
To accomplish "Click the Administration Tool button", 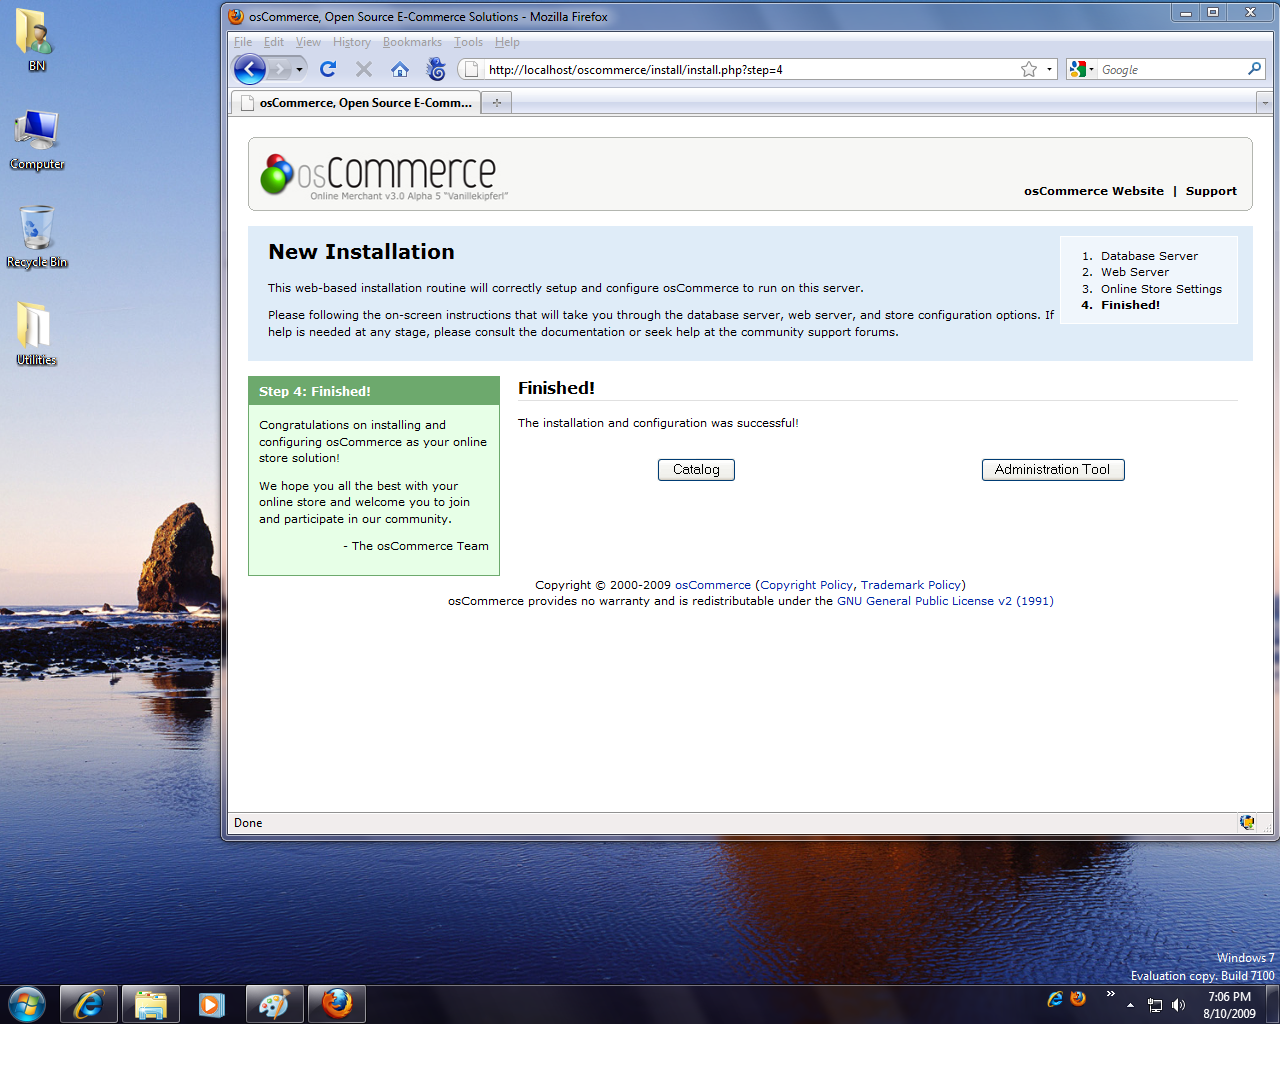I will (1052, 470).
